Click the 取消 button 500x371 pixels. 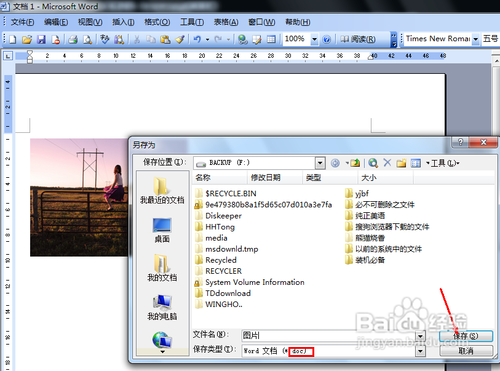(466, 351)
